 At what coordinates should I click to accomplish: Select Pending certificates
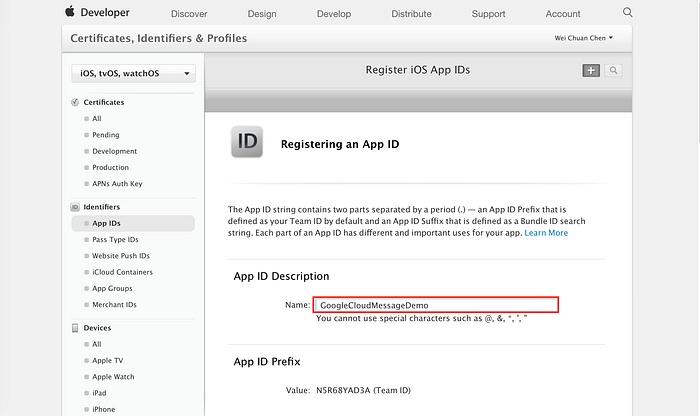106,135
